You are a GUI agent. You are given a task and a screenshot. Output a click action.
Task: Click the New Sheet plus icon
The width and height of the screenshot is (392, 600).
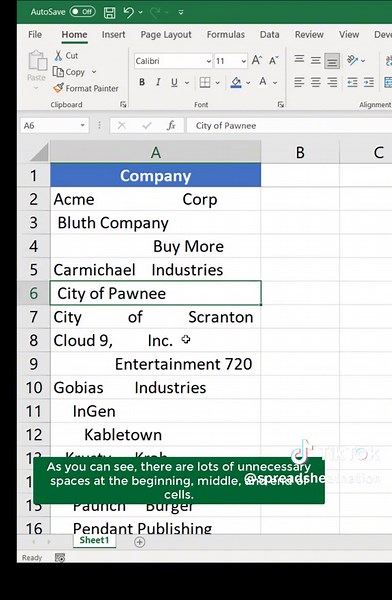tap(140, 542)
